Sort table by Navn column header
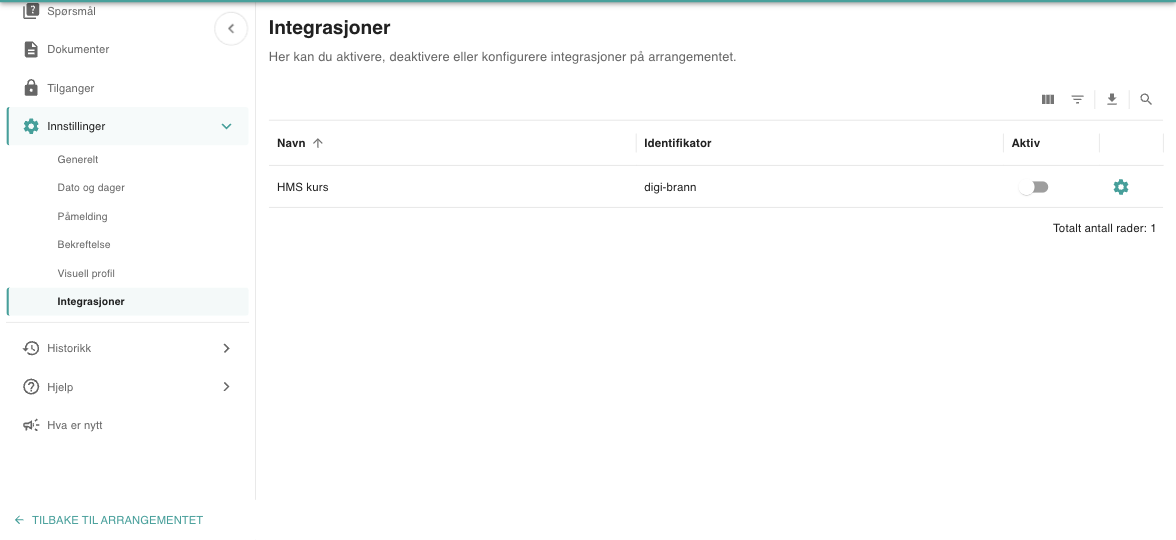Image resolution: width=1176 pixels, height=540 pixels. pos(291,143)
